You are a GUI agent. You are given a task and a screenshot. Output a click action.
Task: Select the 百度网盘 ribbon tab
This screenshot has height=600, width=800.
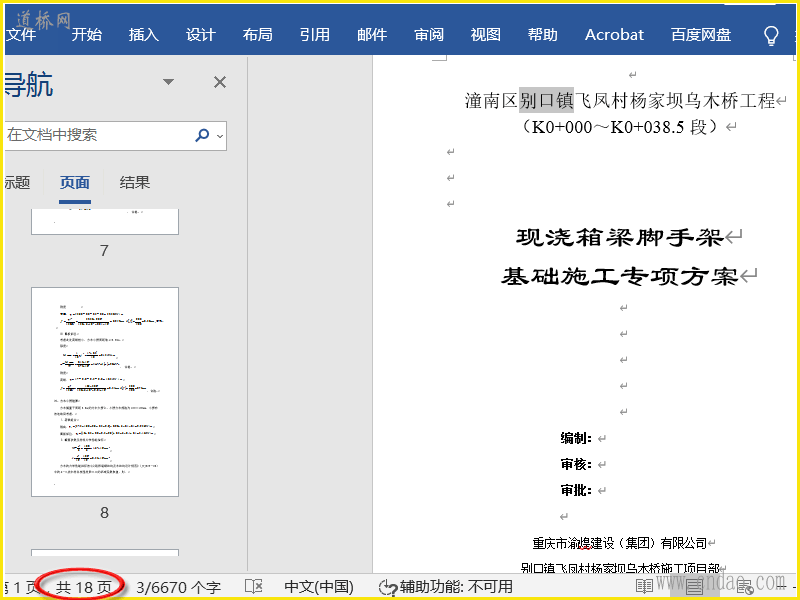coord(701,35)
